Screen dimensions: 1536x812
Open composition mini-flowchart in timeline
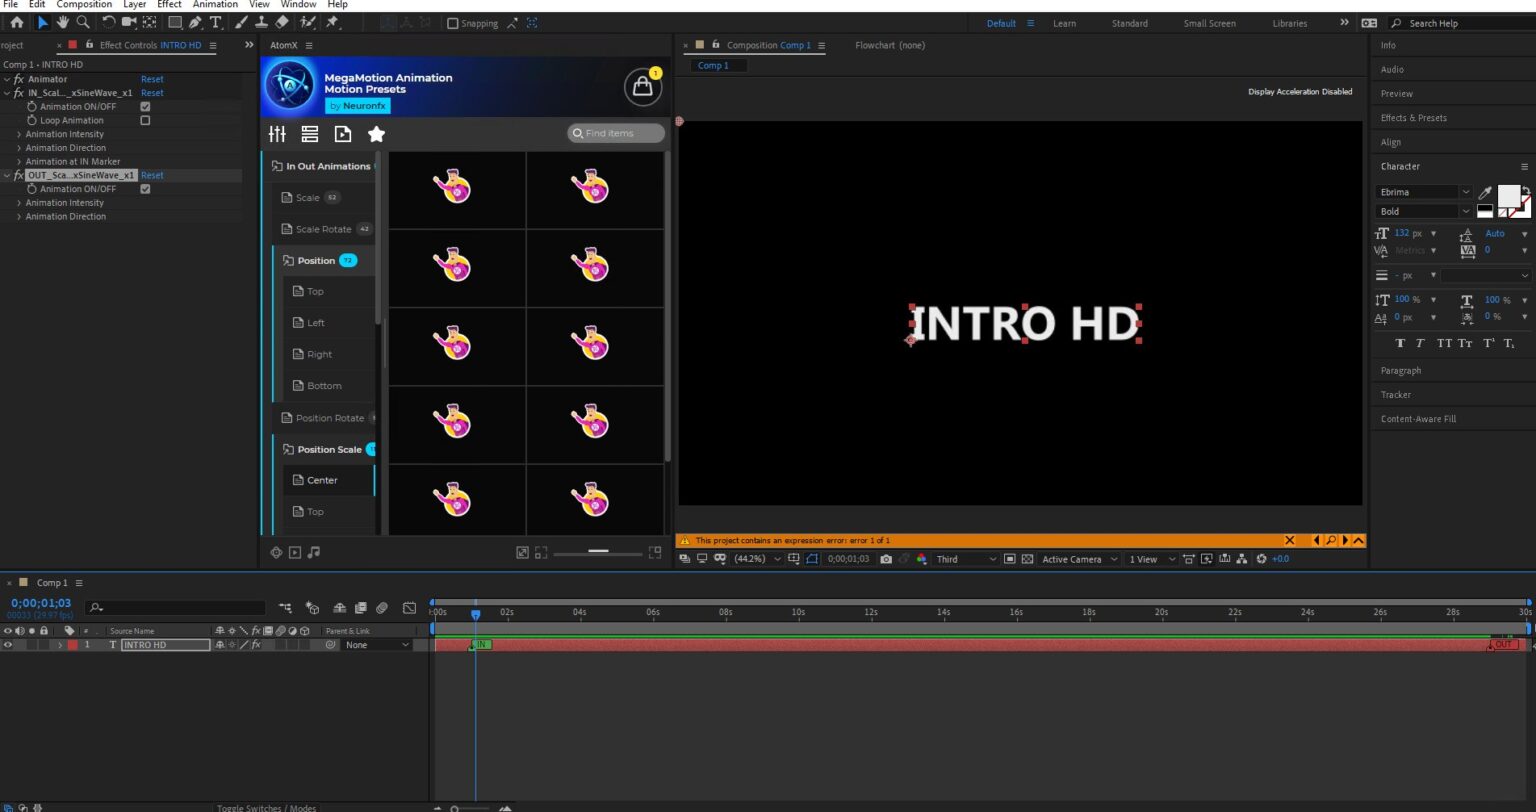(x=286, y=607)
